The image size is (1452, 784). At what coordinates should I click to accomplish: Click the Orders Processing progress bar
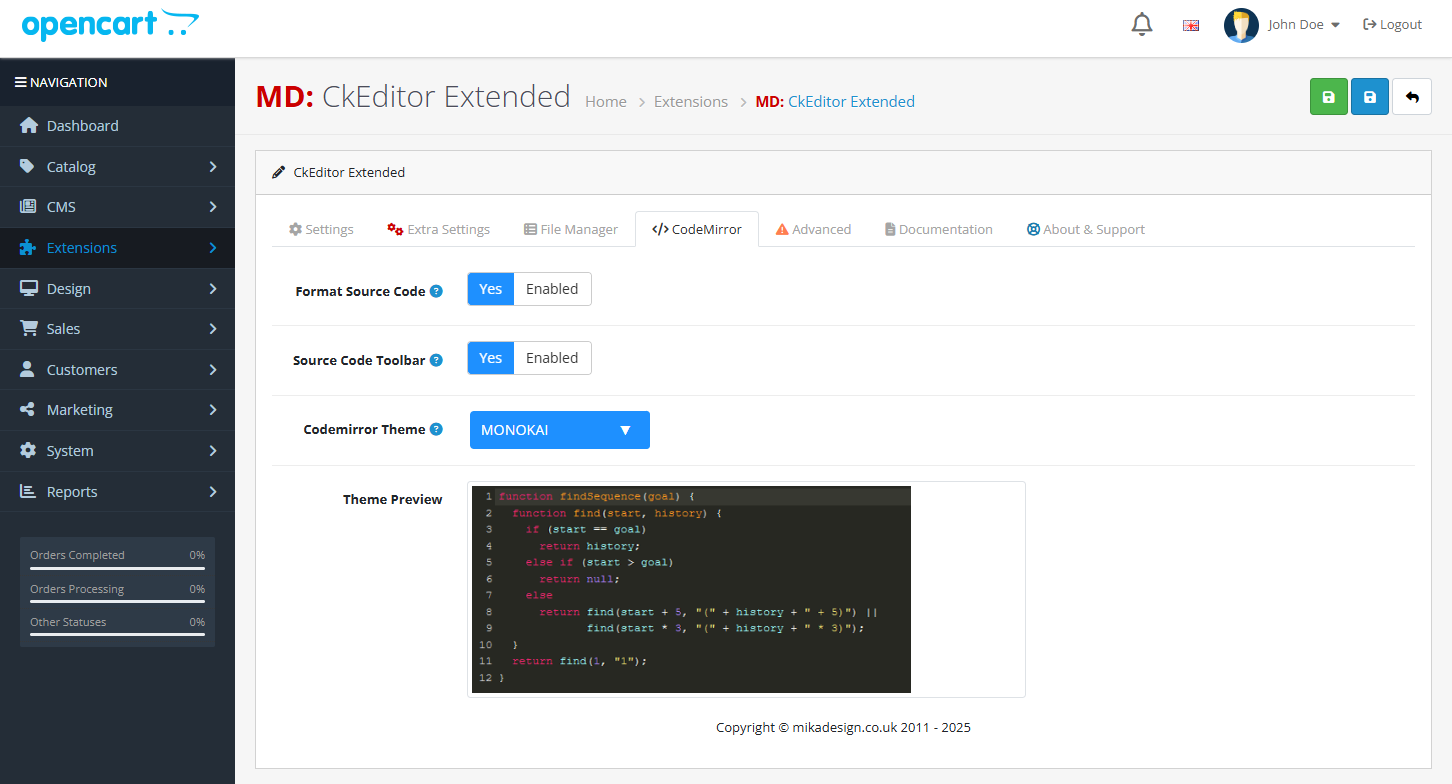117,602
